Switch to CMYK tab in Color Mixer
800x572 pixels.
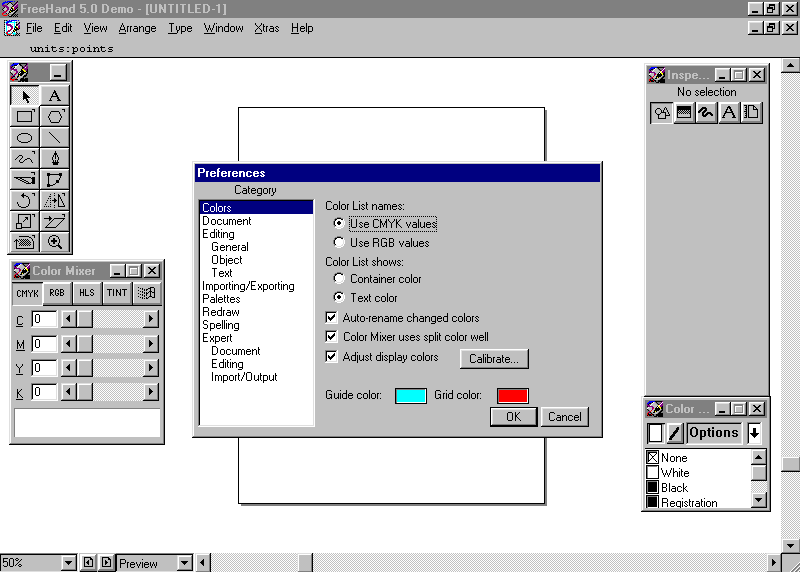[27, 293]
